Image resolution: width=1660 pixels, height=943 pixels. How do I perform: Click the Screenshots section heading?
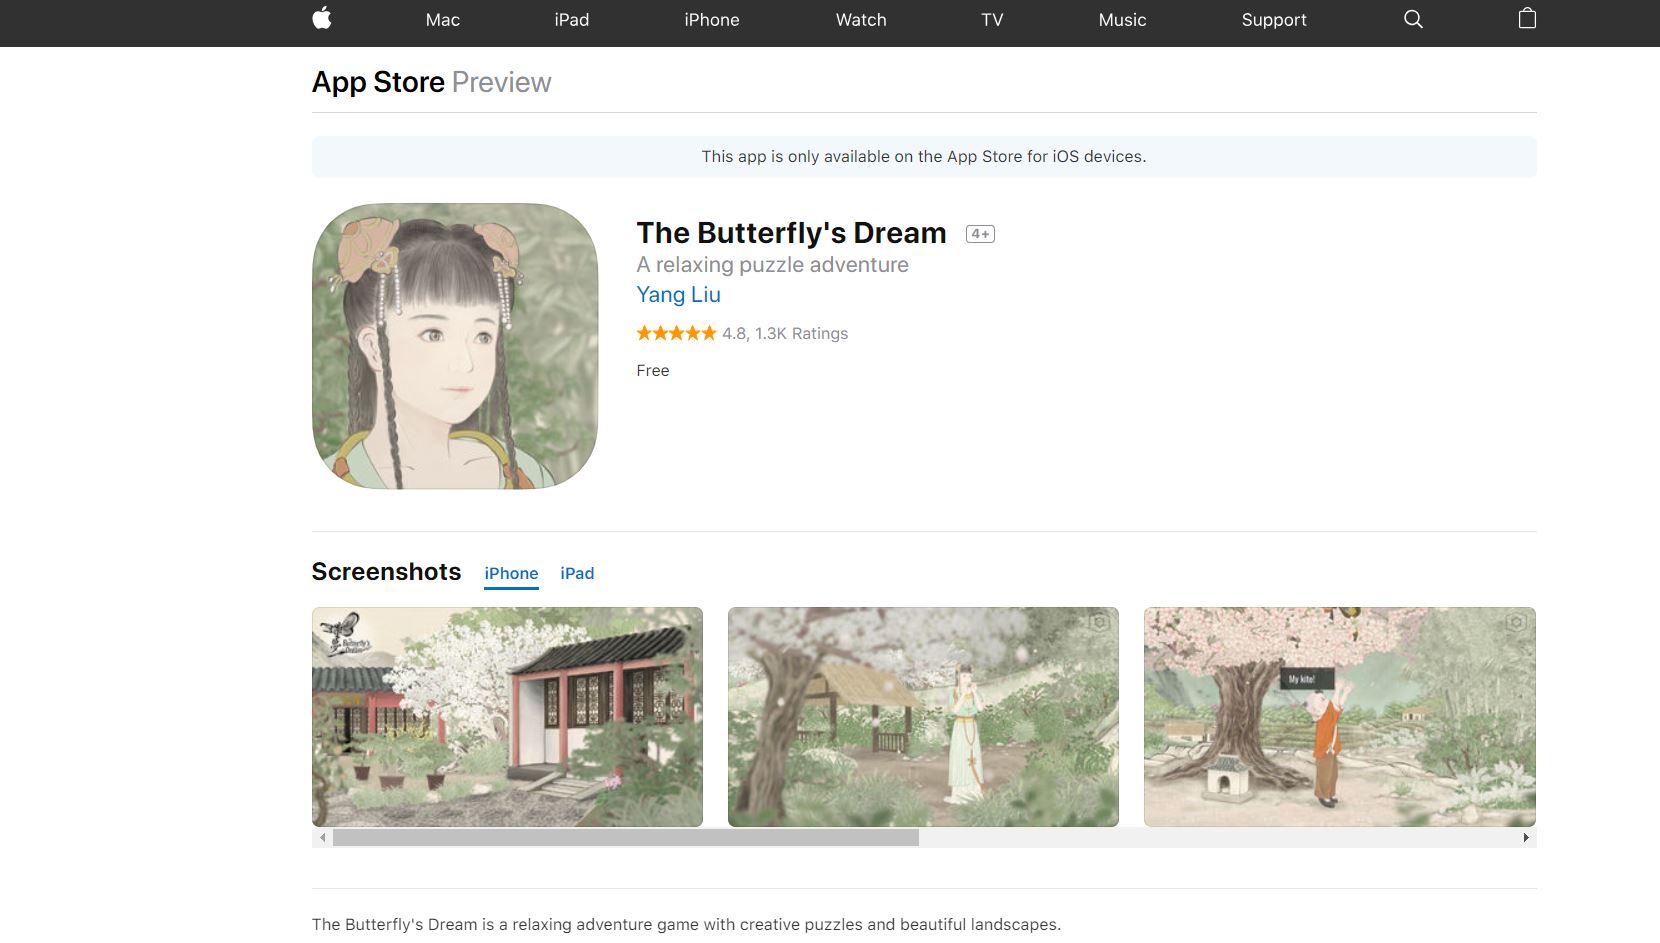coord(386,572)
